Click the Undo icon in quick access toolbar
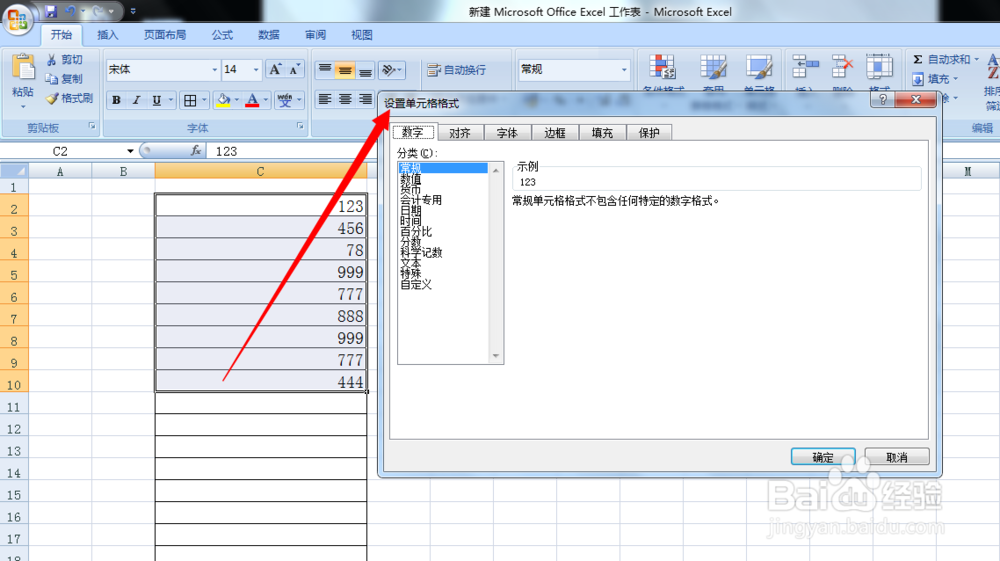Viewport: 1000px width, 561px height. pos(70,11)
